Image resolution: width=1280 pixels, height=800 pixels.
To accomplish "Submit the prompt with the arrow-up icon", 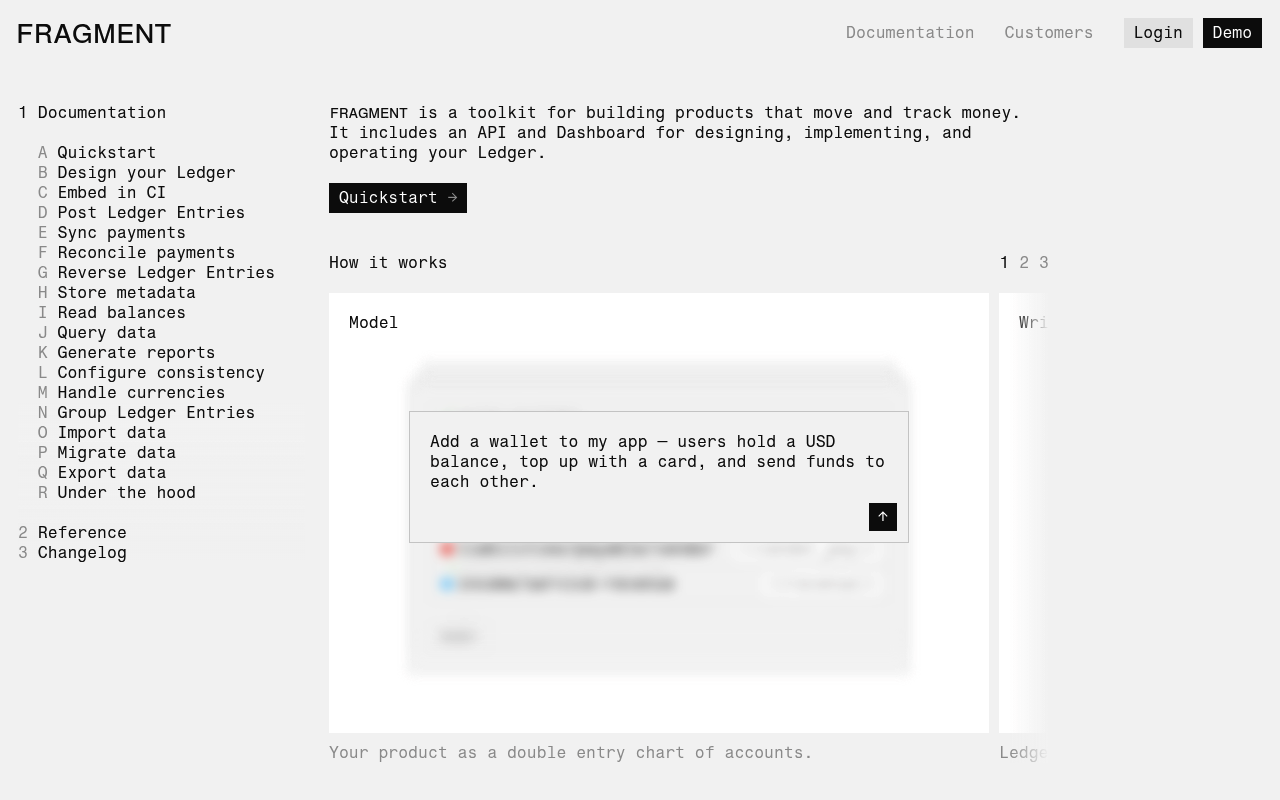I will point(883,517).
